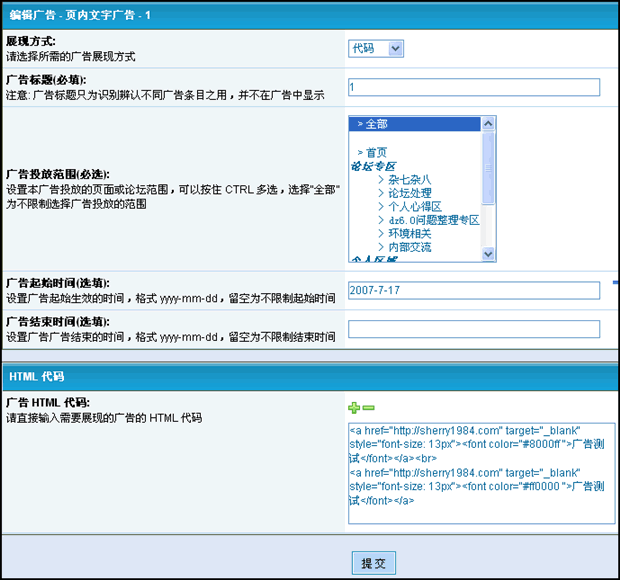620x580 pixels.
Task: Select 杂七杂八 forum in the list
Action: point(410,179)
